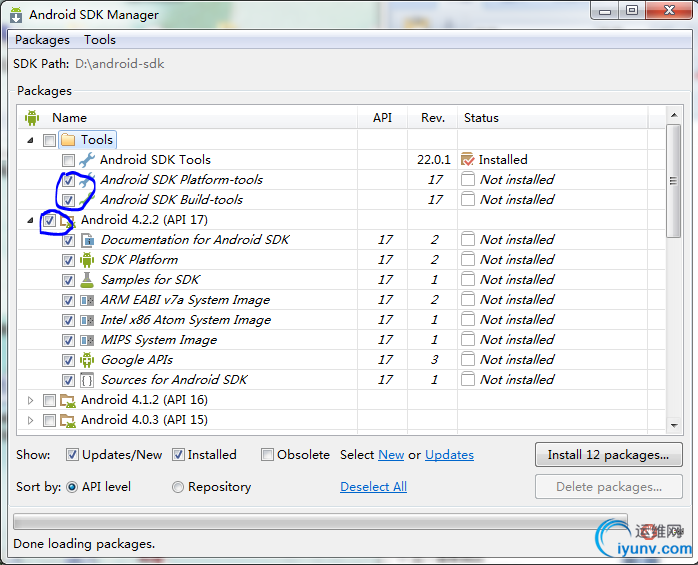
Task: Click the Installed status icon for Android SDK Tools
Action: click(467, 159)
